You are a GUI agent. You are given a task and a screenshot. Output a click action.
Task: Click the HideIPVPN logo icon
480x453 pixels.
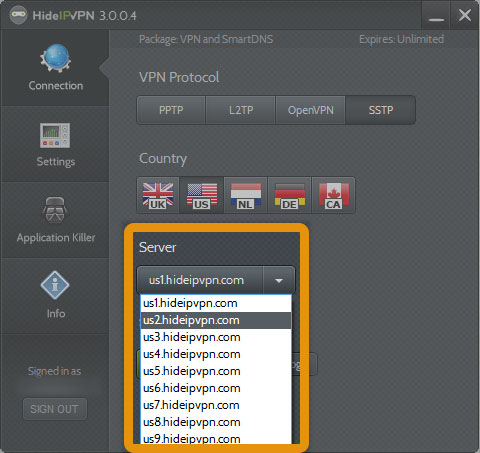[x=18, y=15]
